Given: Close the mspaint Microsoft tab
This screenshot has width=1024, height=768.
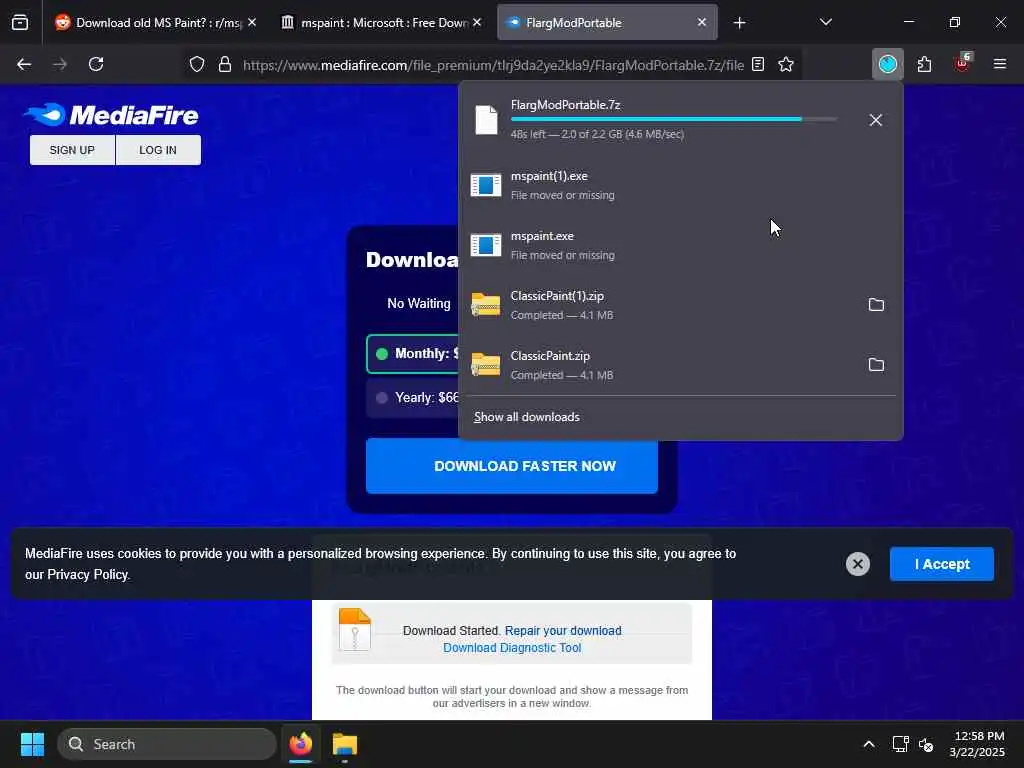Looking at the screenshot, I should click(477, 22).
